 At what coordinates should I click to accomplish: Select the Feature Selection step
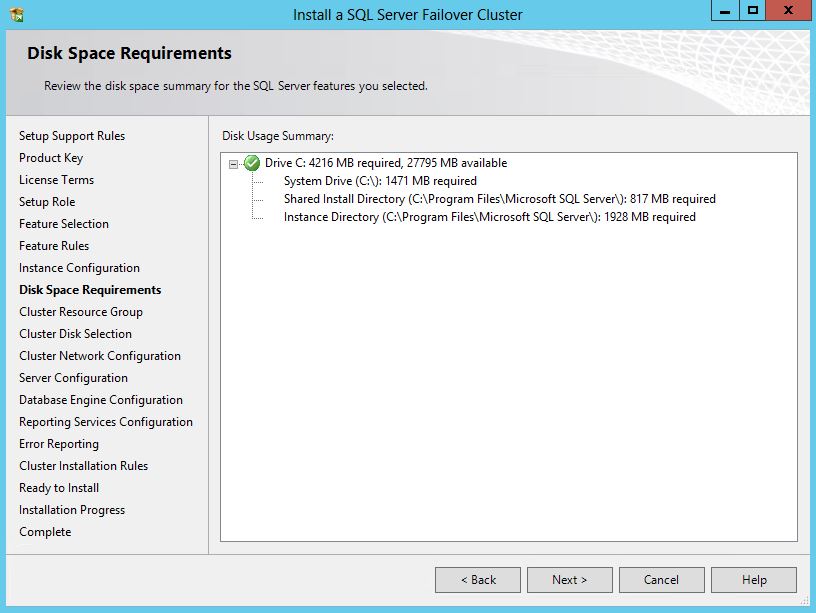(63, 224)
